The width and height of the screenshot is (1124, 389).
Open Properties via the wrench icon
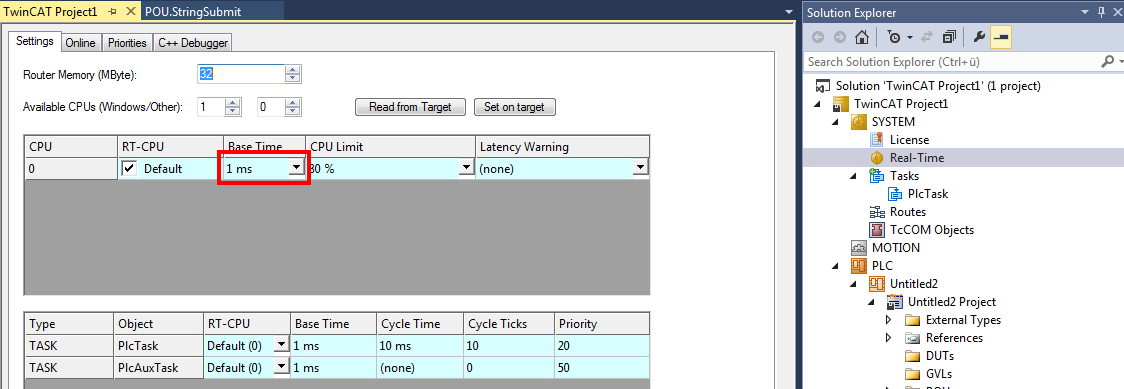pos(978,37)
